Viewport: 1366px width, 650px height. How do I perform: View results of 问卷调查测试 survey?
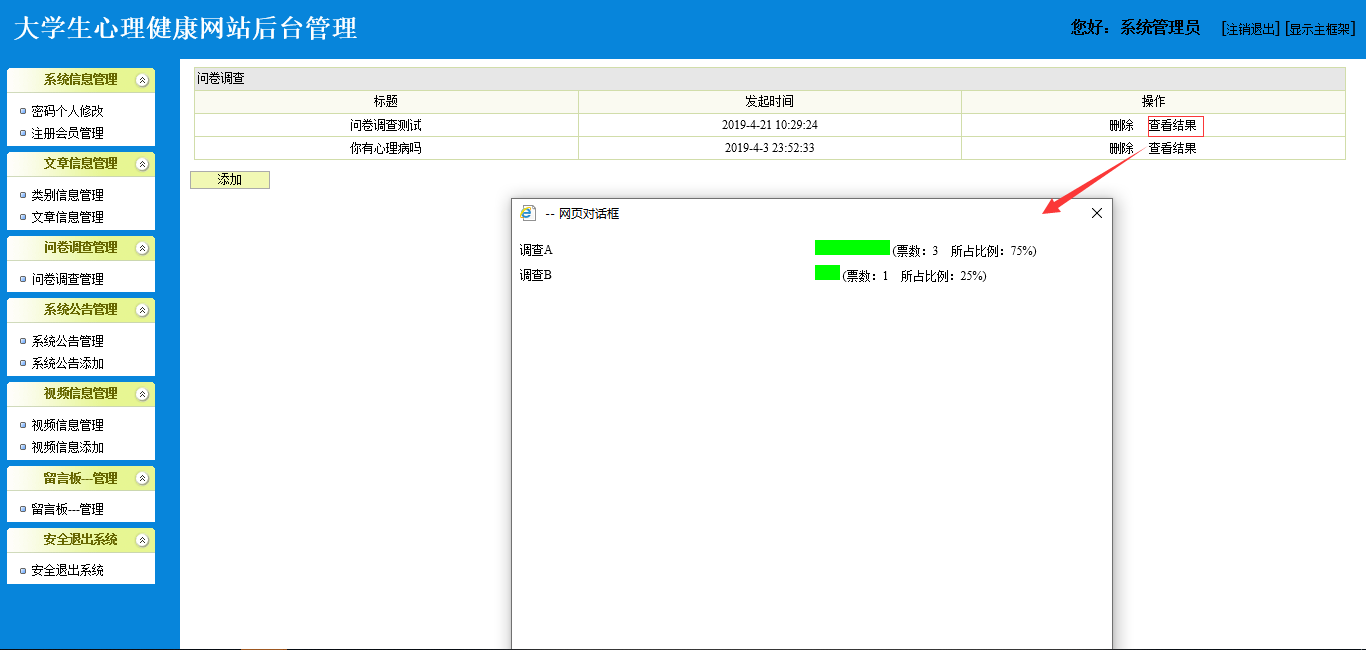[x=1172, y=126]
